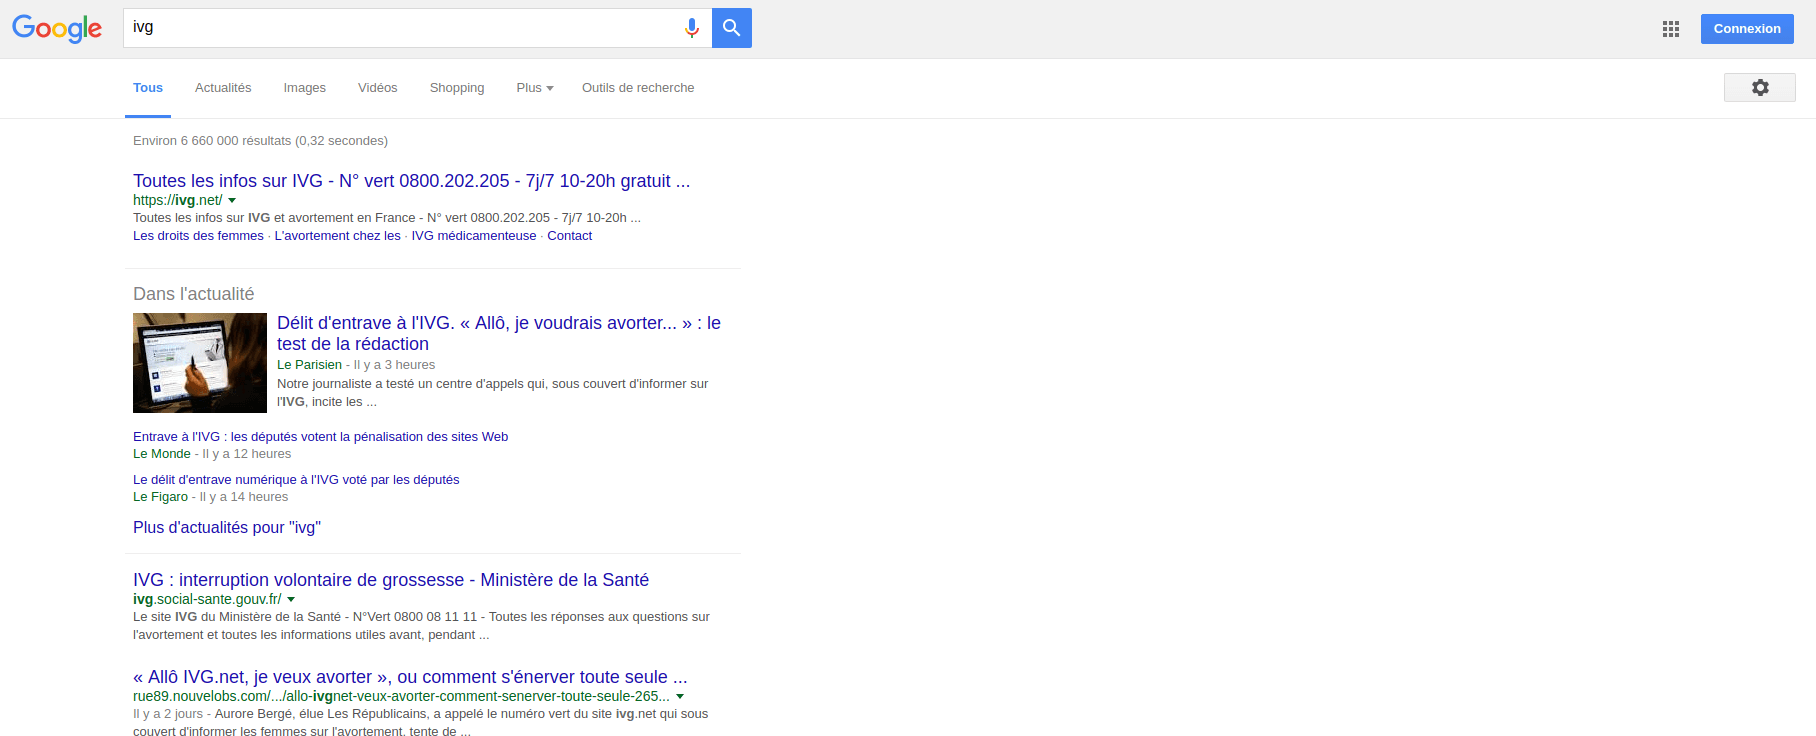Open the Contact sitelink
The height and width of the screenshot is (736, 1816).
569,236
